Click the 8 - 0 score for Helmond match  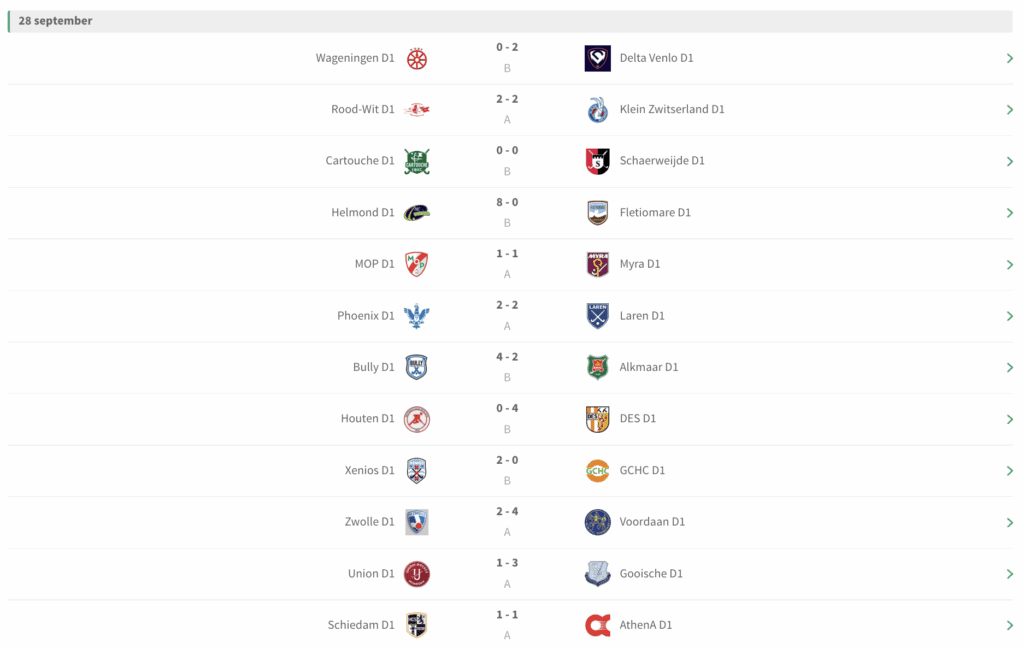[507, 202]
